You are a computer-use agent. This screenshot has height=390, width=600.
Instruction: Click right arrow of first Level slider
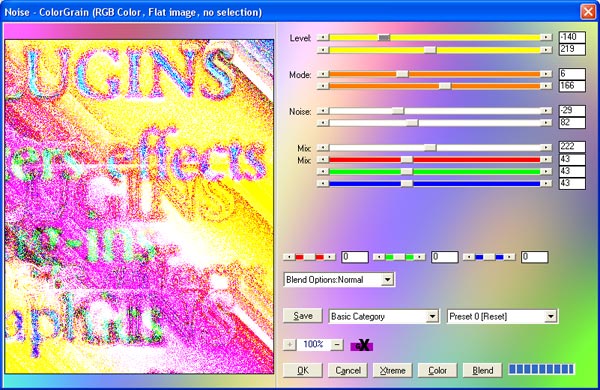pyautogui.click(x=546, y=37)
